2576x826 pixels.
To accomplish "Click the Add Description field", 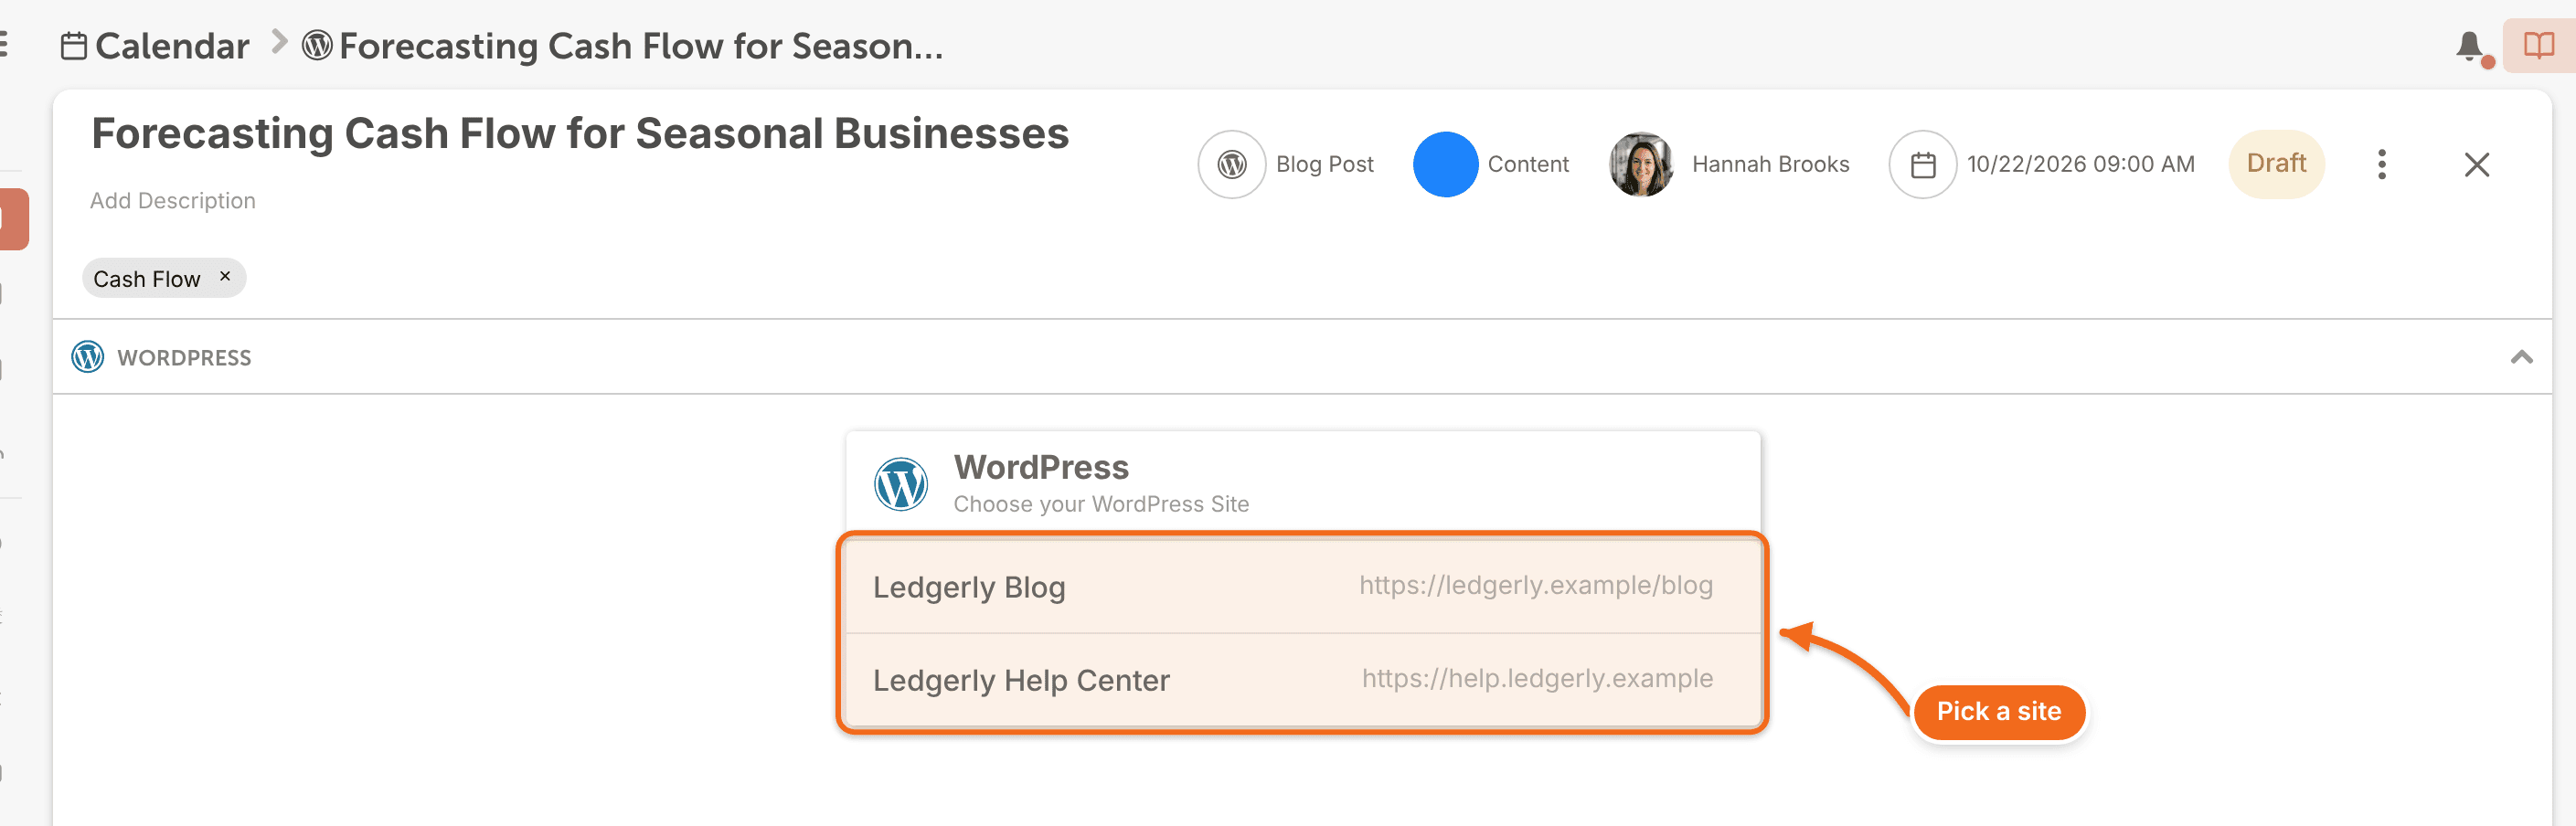I will [173, 201].
